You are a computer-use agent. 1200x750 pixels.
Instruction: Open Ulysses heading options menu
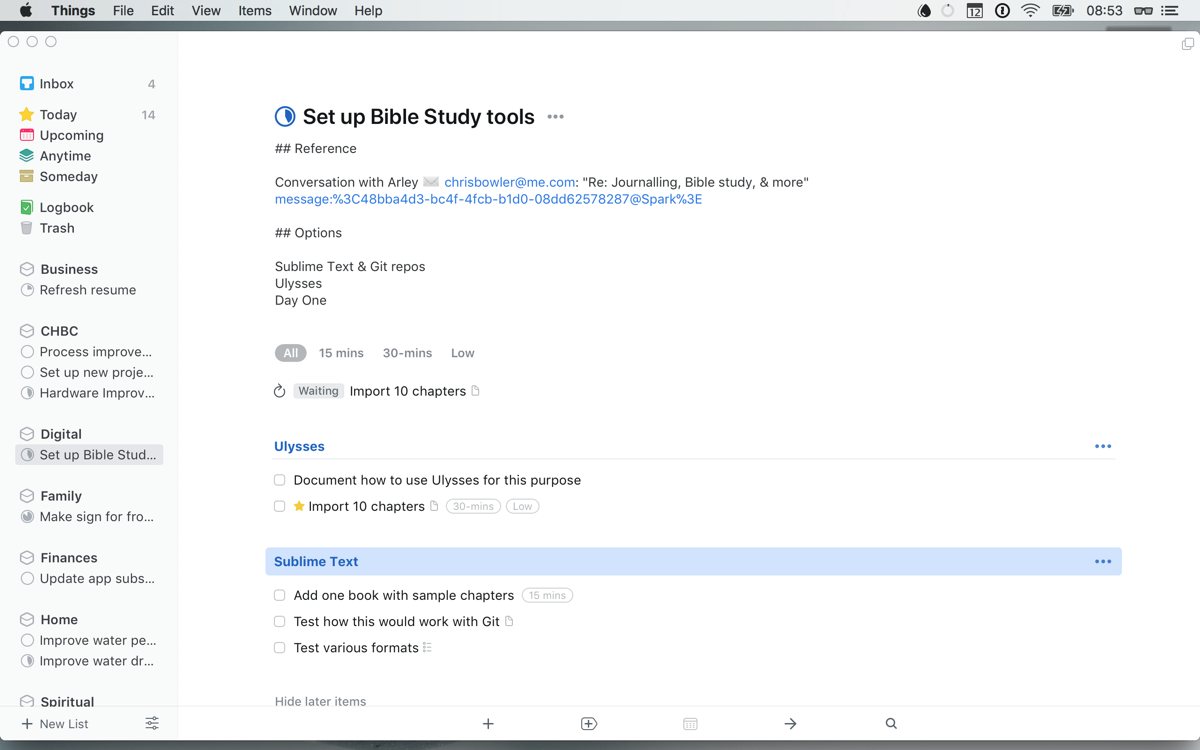(x=1103, y=446)
